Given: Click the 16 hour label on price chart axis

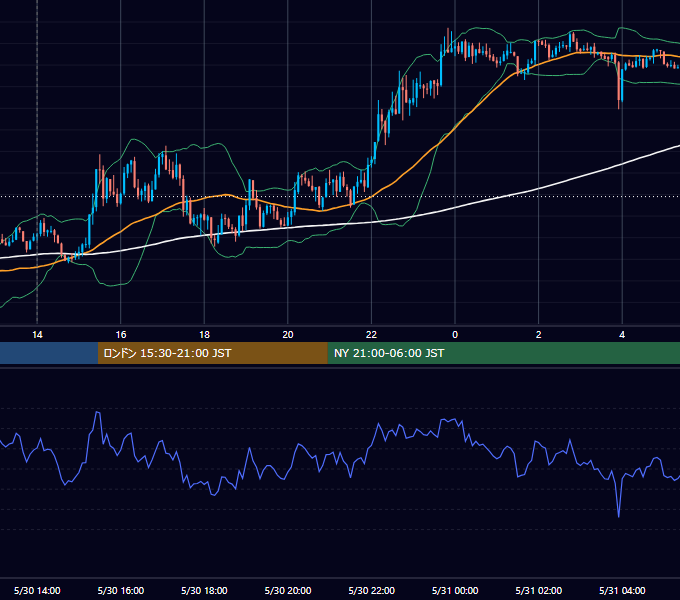Looking at the screenshot, I should coord(121,335).
